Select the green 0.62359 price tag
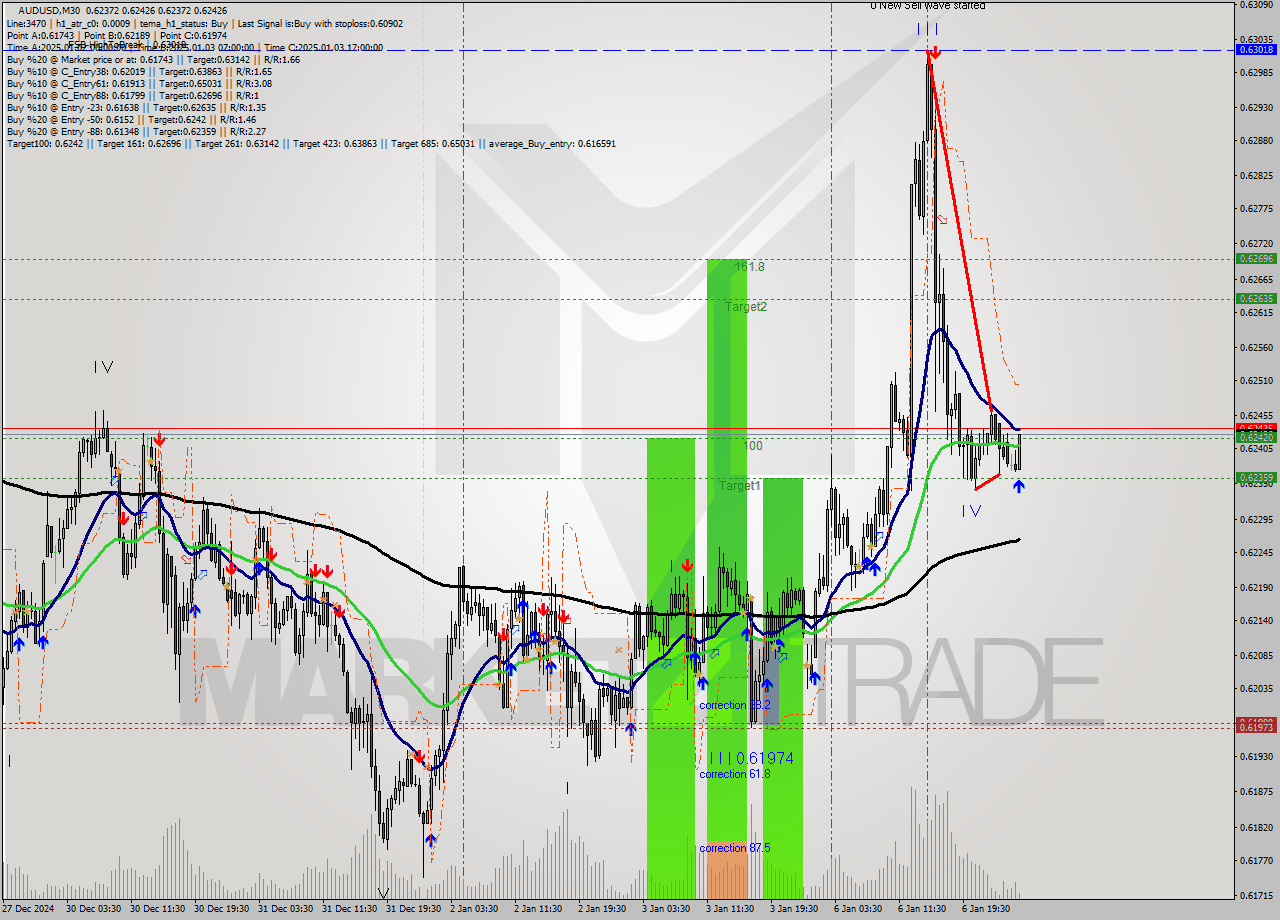 [x=1256, y=477]
